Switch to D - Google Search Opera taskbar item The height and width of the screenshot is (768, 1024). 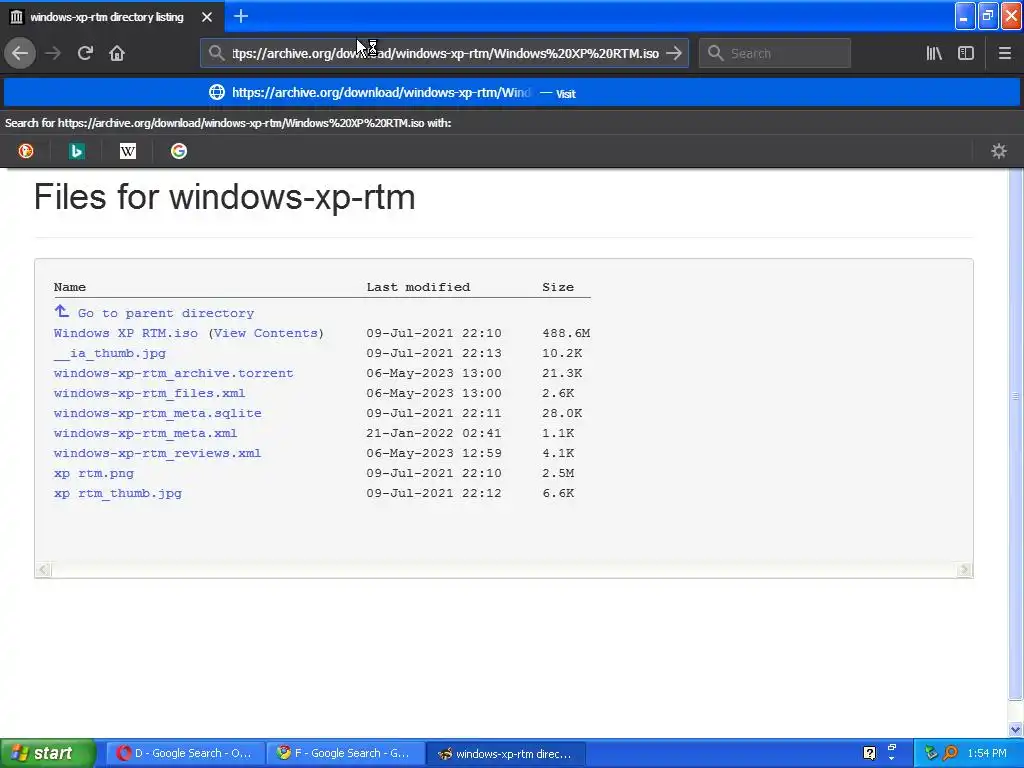tap(185, 753)
